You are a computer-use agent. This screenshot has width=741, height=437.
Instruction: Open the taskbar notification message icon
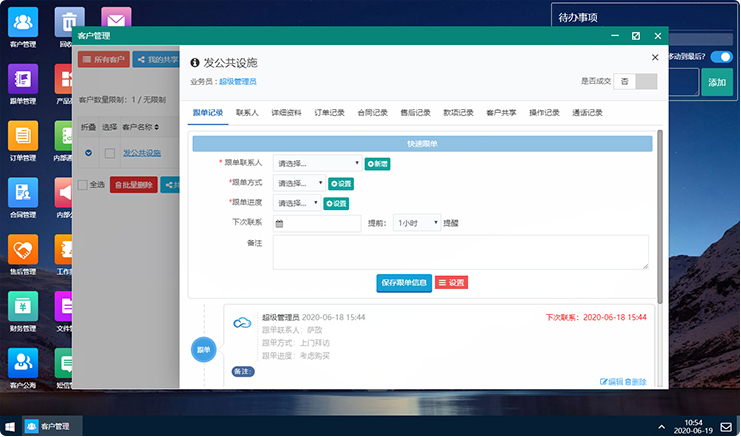(726, 427)
